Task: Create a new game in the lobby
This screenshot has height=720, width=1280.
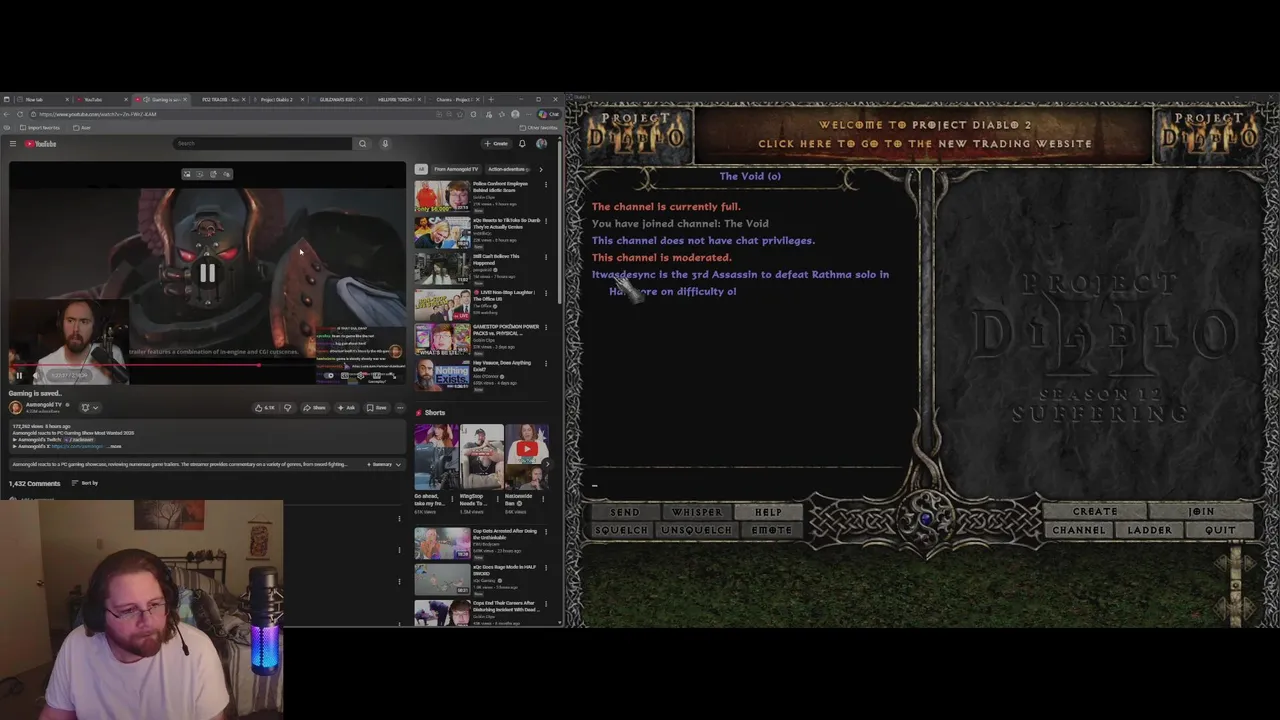Action: (x=1095, y=512)
